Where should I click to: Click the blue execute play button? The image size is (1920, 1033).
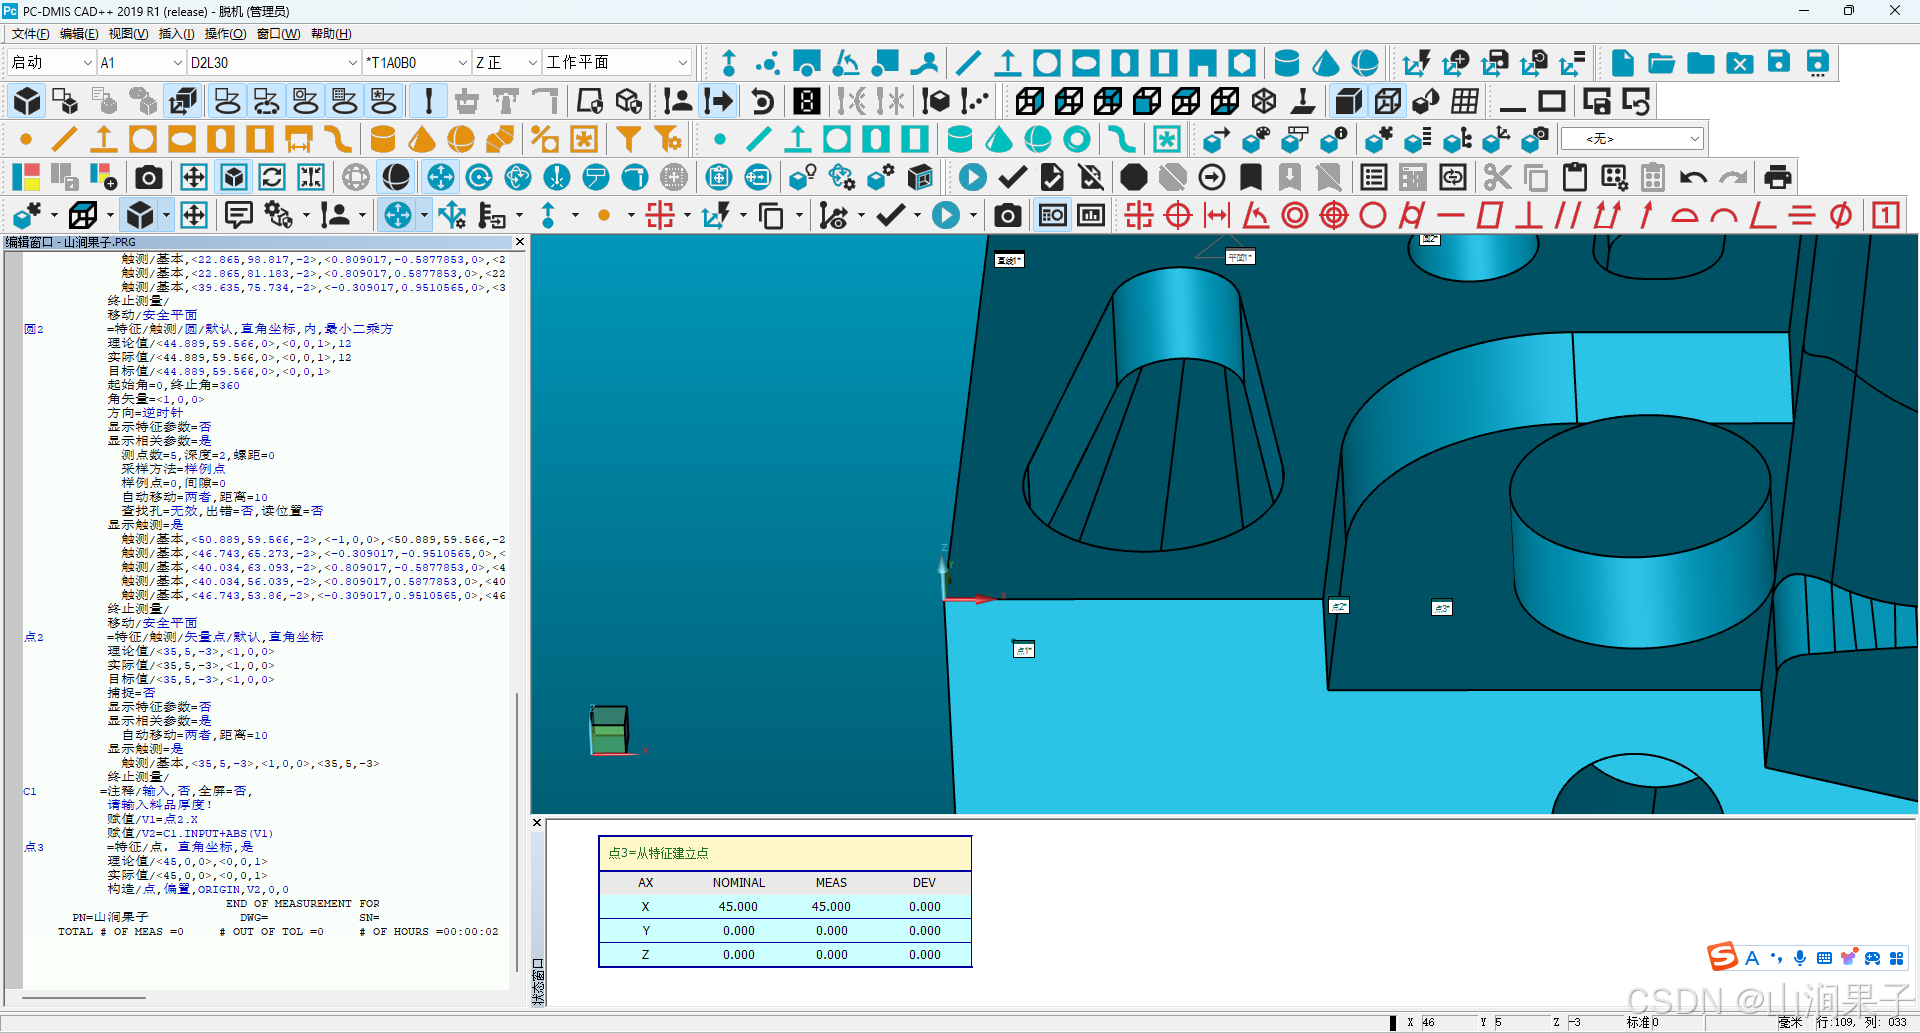(x=972, y=178)
